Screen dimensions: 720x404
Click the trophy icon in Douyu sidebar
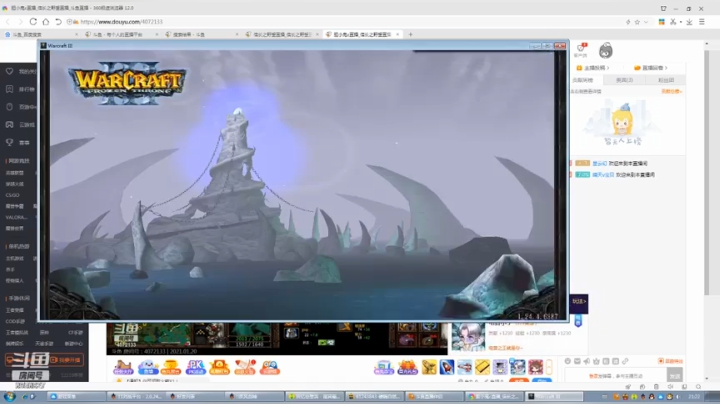coord(10,142)
